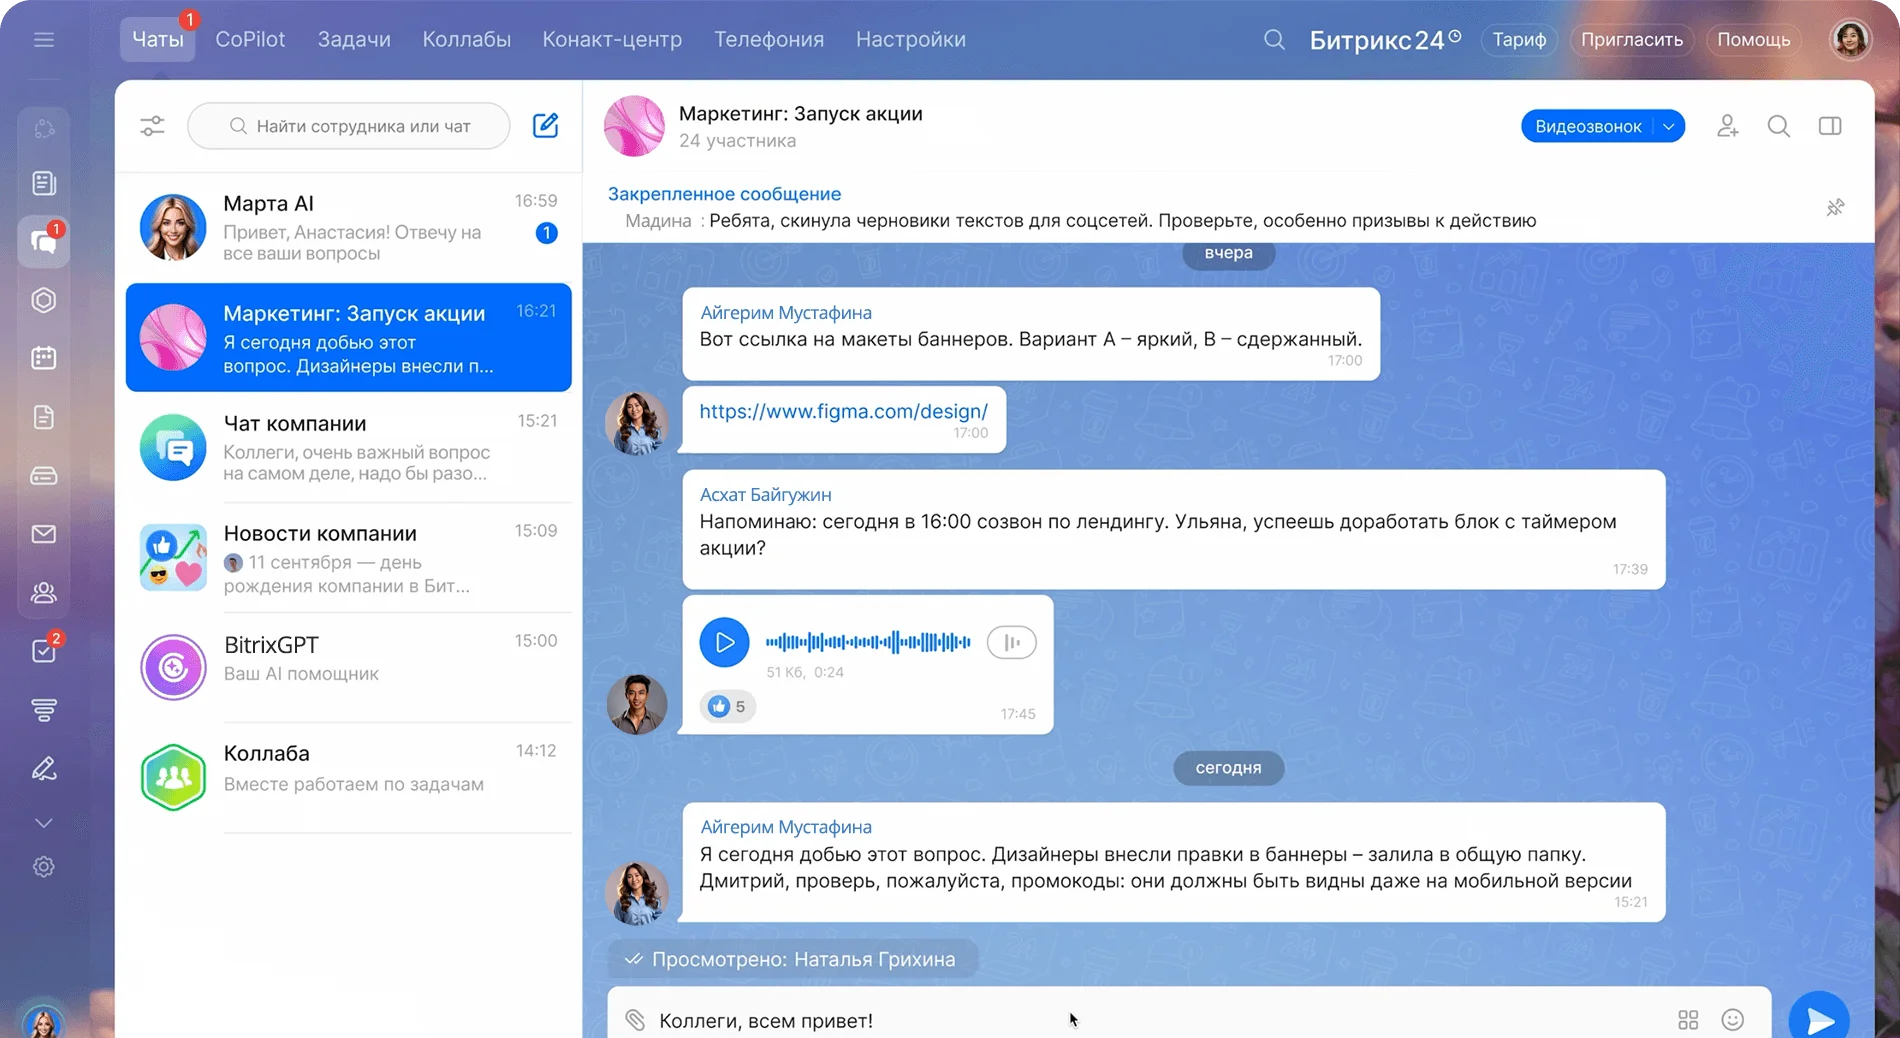Click the search field Найти сотрудника или чат
This screenshot has width=1900, height=1038.
tap(349, 126)
